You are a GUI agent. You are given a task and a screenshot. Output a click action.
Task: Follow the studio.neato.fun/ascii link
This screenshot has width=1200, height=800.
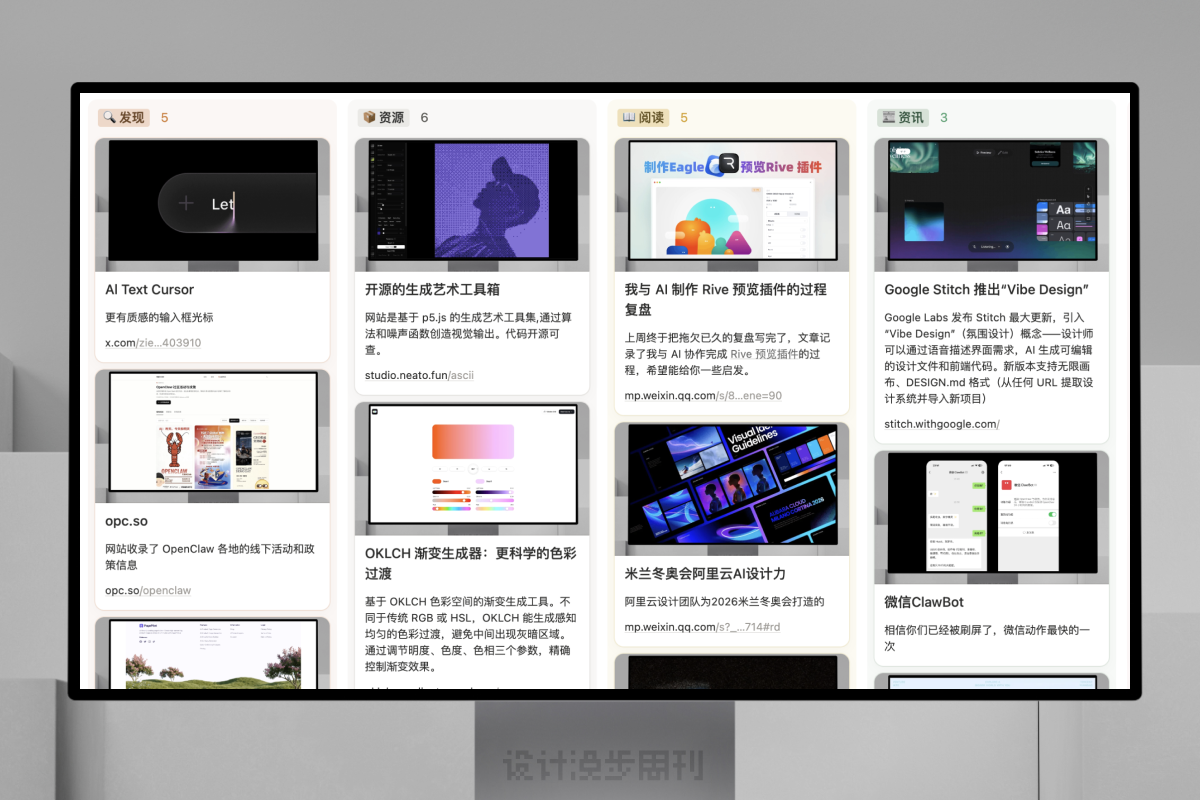click(419, 375)
